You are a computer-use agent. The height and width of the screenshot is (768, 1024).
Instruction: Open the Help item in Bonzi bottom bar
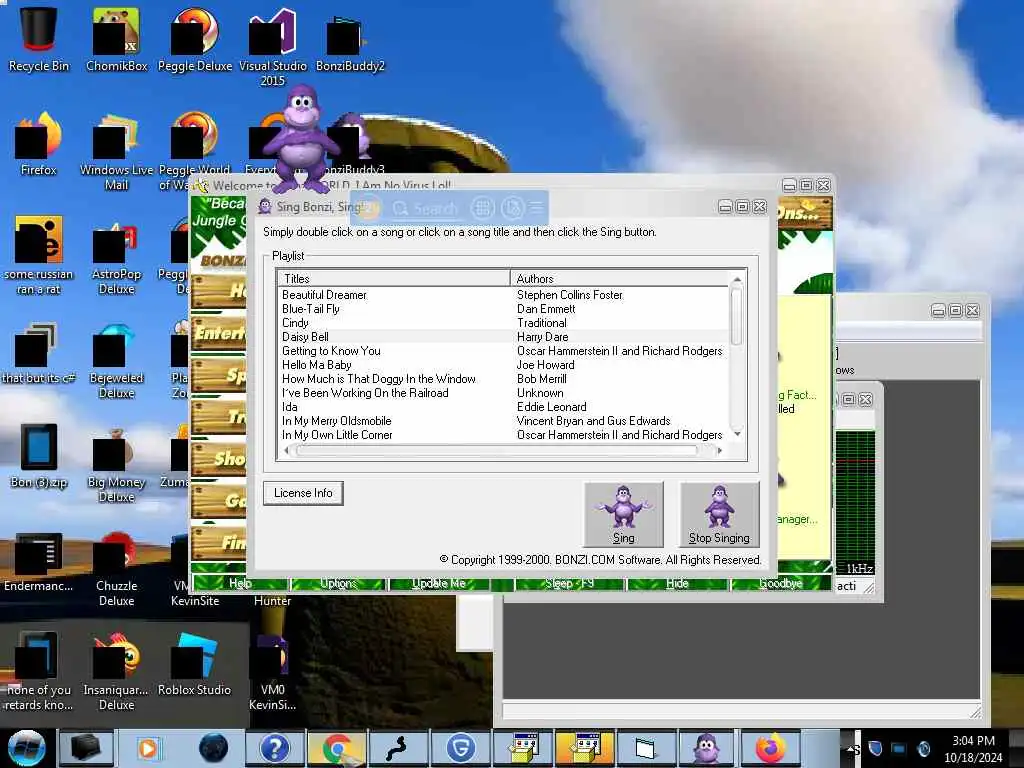[x=240, y=583]
